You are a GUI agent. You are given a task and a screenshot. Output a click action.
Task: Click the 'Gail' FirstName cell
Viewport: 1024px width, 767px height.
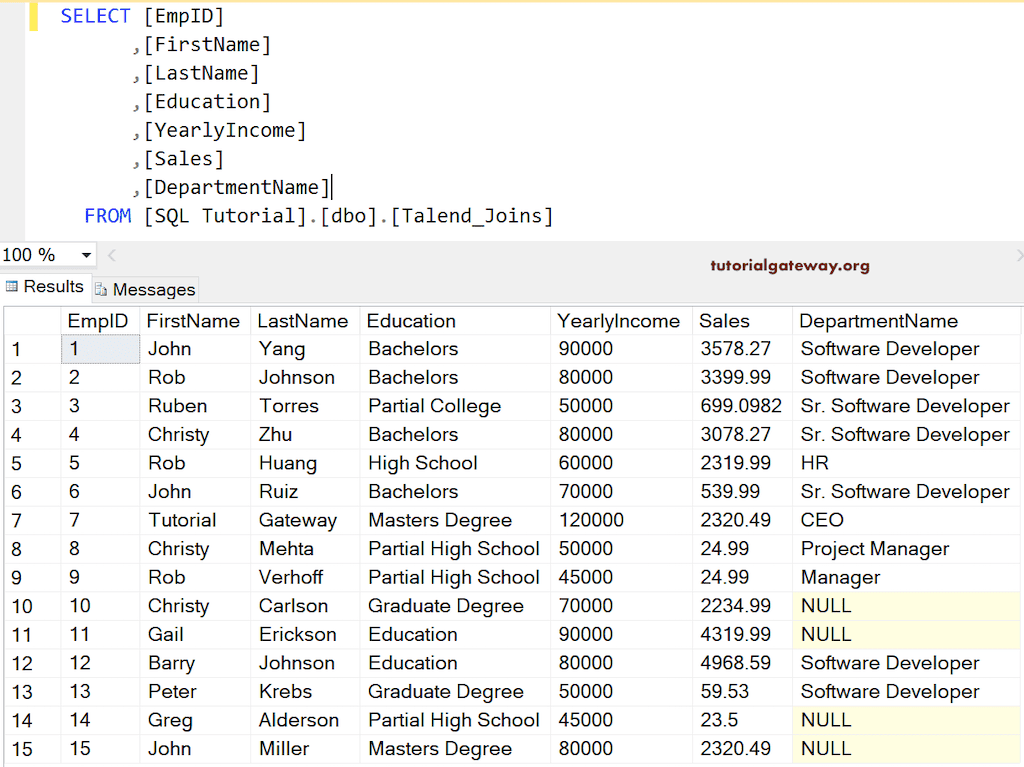coord(195,634)
